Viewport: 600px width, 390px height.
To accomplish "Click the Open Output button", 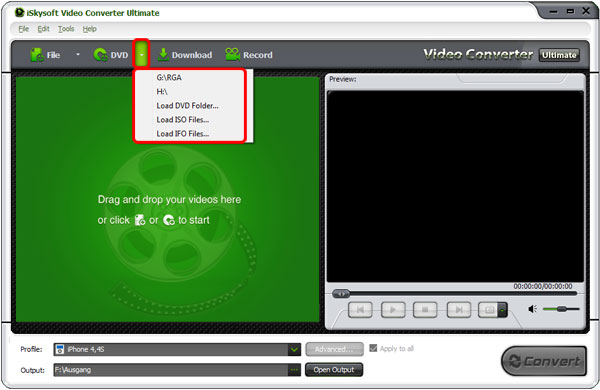I will pos(334,370).
